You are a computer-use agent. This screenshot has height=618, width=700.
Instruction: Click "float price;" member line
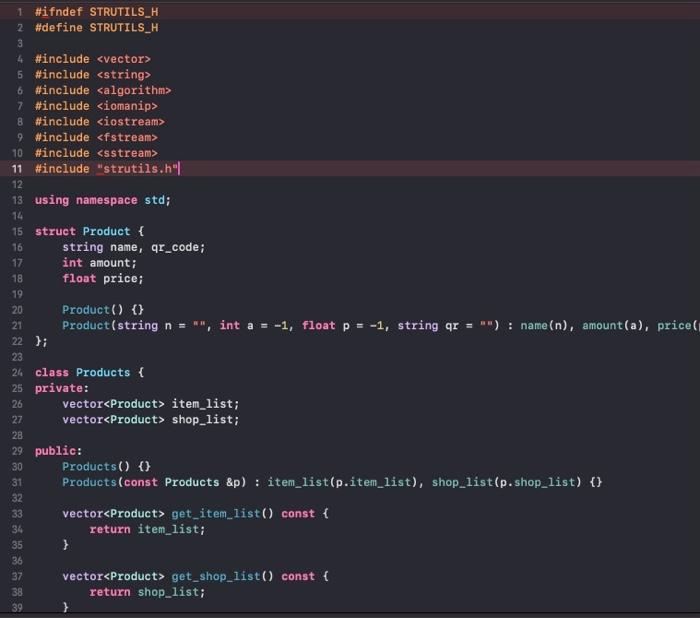[103, 279]
